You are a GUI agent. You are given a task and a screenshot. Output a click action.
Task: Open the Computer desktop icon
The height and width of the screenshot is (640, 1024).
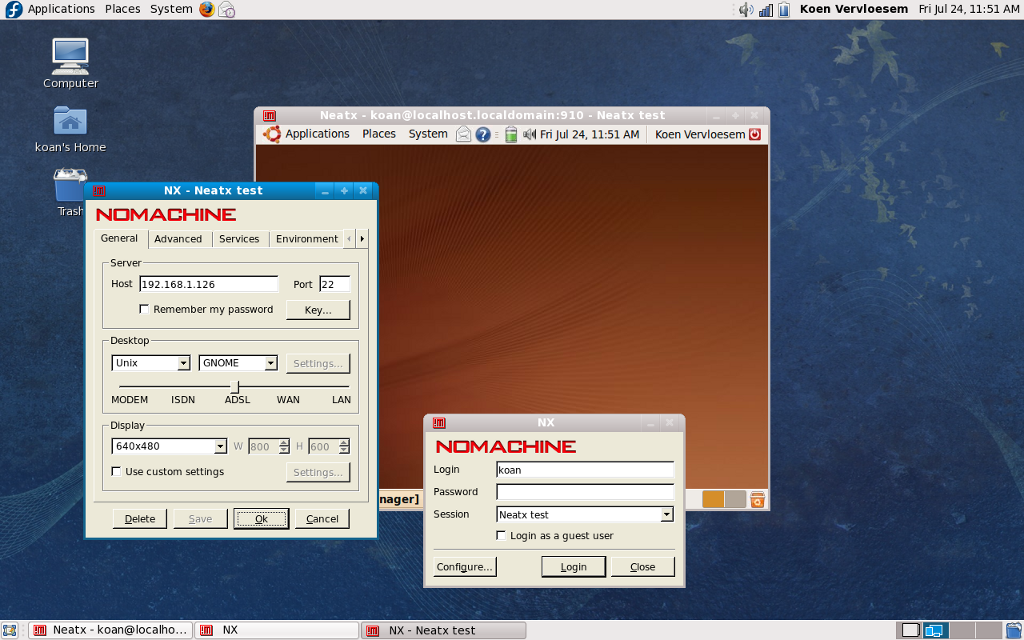click(70, 57)
